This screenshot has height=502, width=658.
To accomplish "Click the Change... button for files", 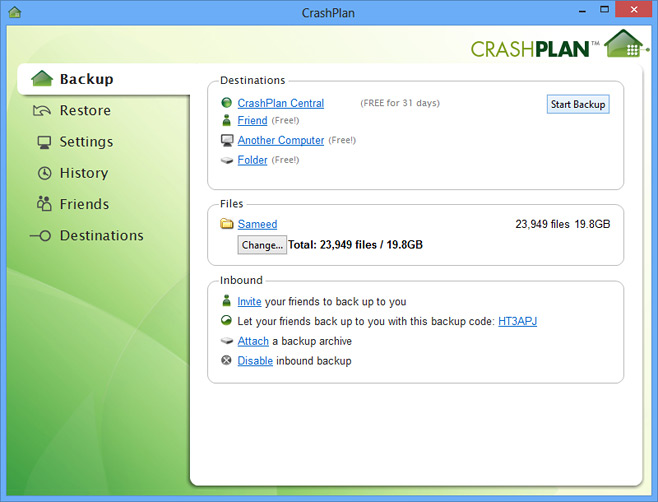I will click(x=262, y=245).
